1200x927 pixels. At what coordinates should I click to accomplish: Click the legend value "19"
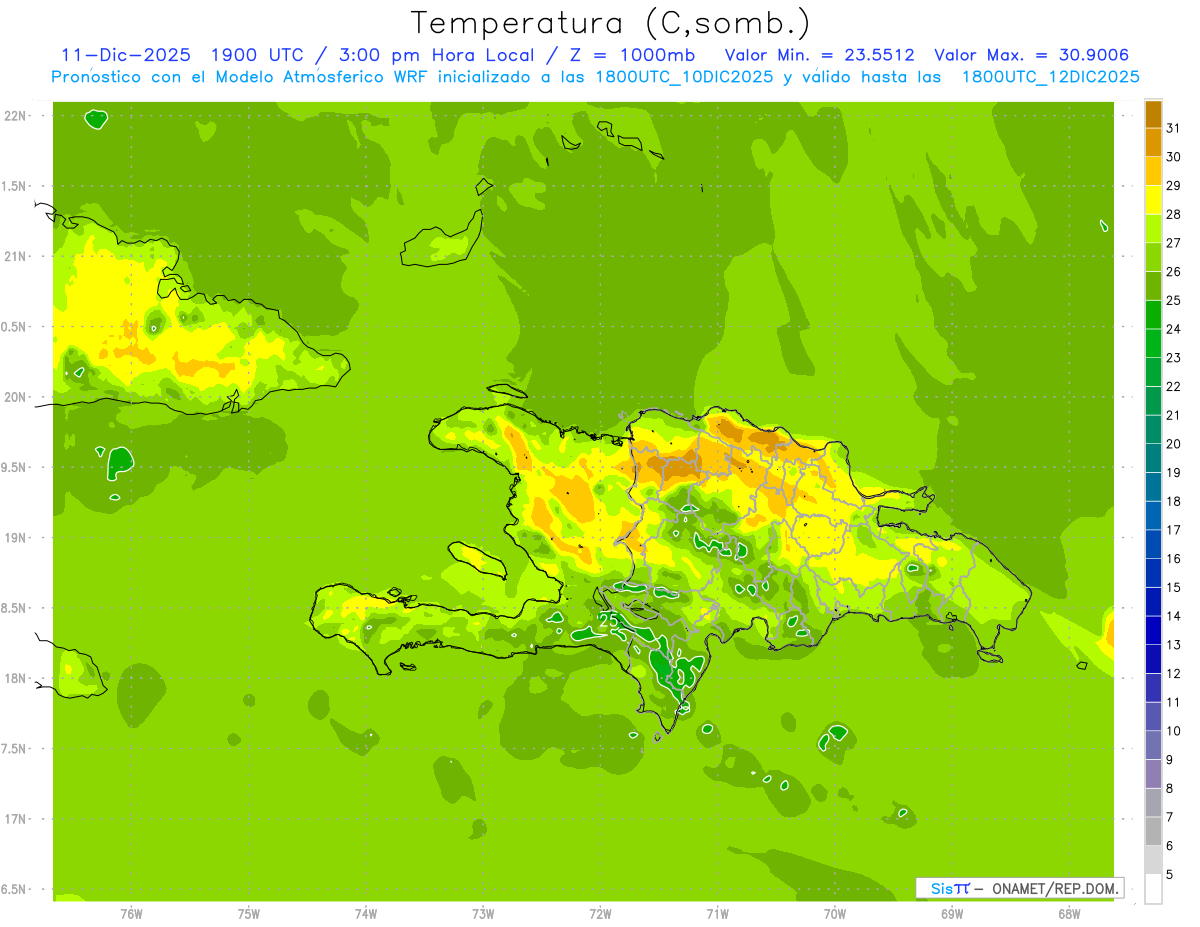click(1173, 473)
